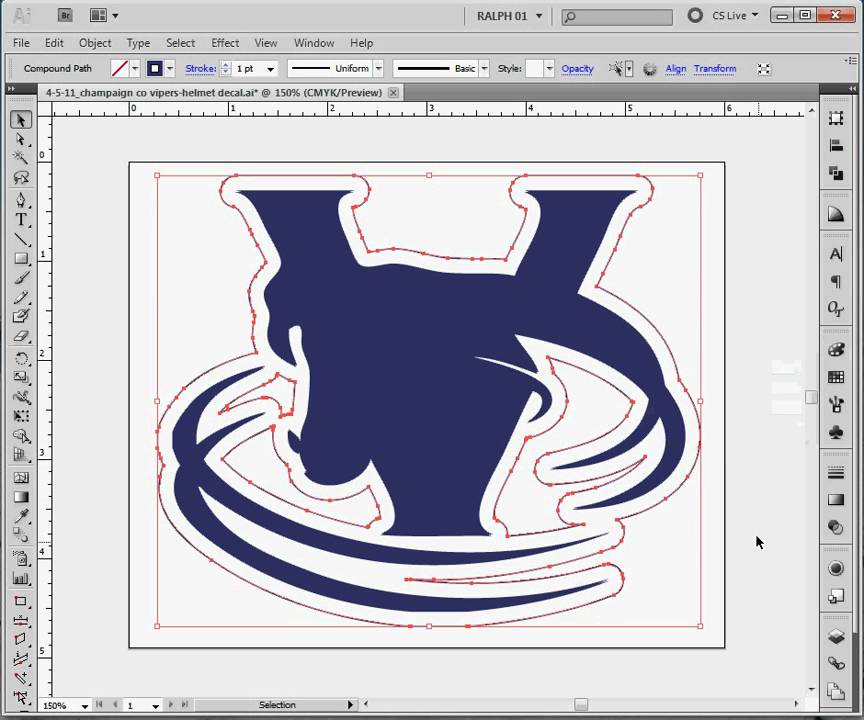This screenshot has height=720, width=864.
Task: Select the Type tool
Action: [21, 219]
